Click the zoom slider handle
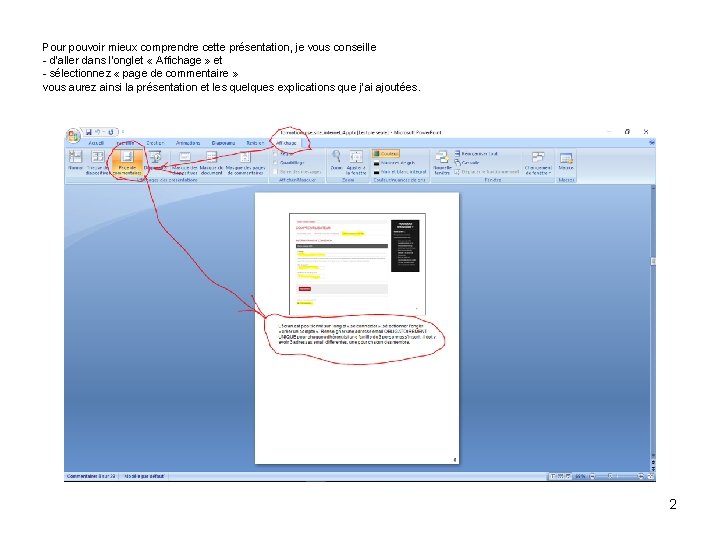This screenshot has height=540, width=720. 610,477
